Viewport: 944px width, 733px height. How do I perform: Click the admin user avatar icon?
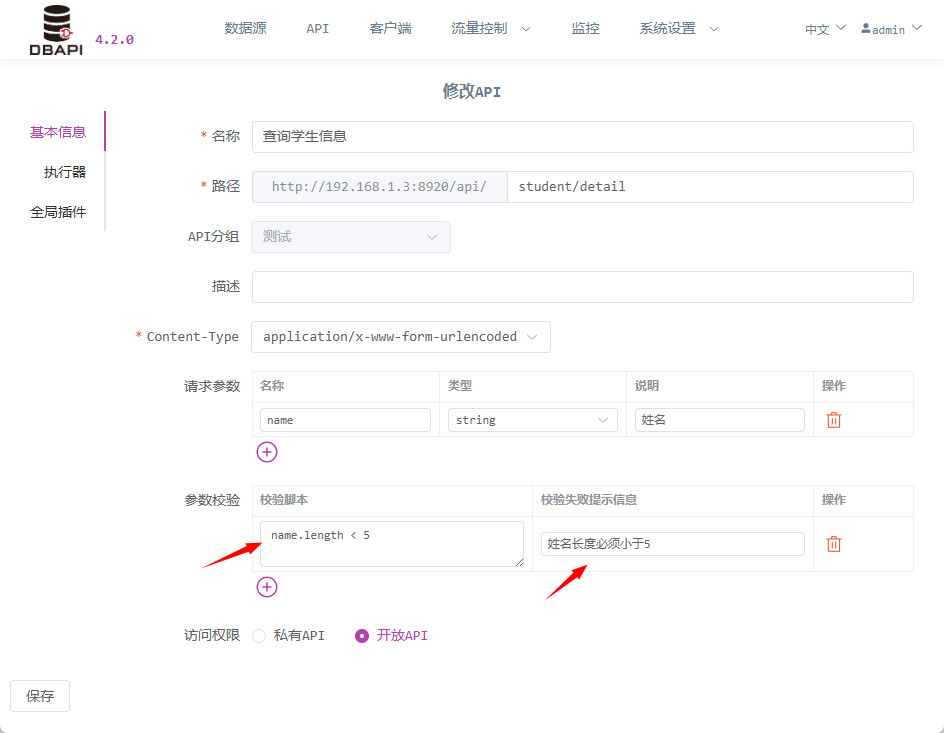(866, 28)
